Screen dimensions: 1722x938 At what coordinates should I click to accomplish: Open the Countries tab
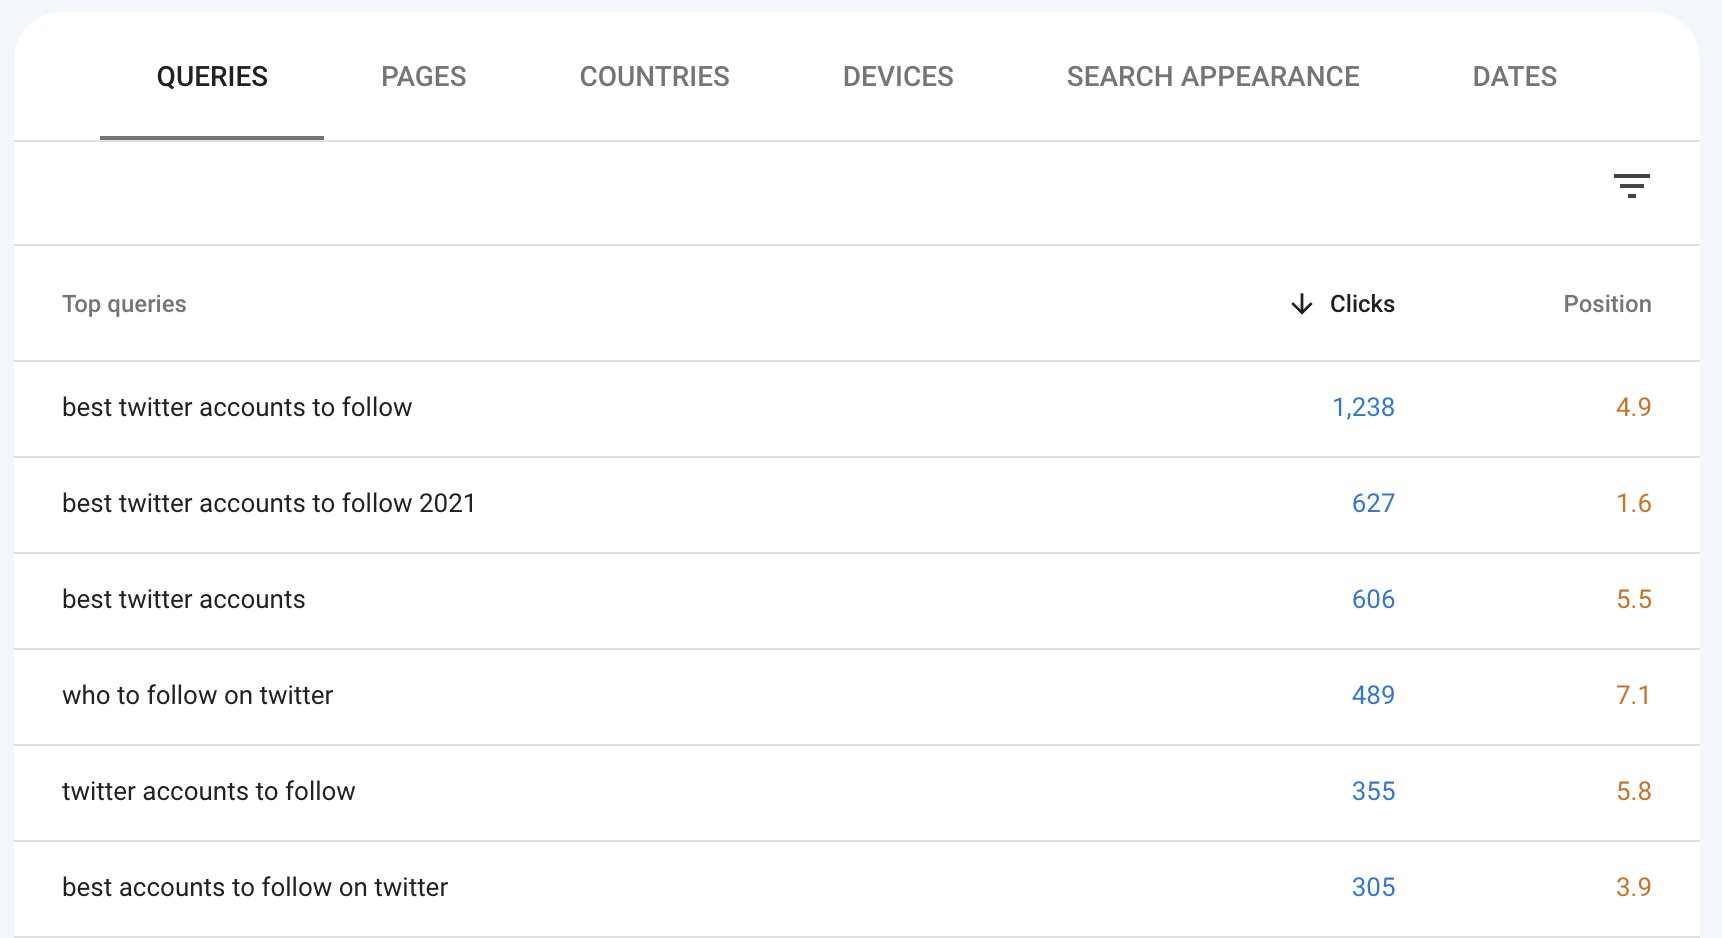(x=655, y=77)
